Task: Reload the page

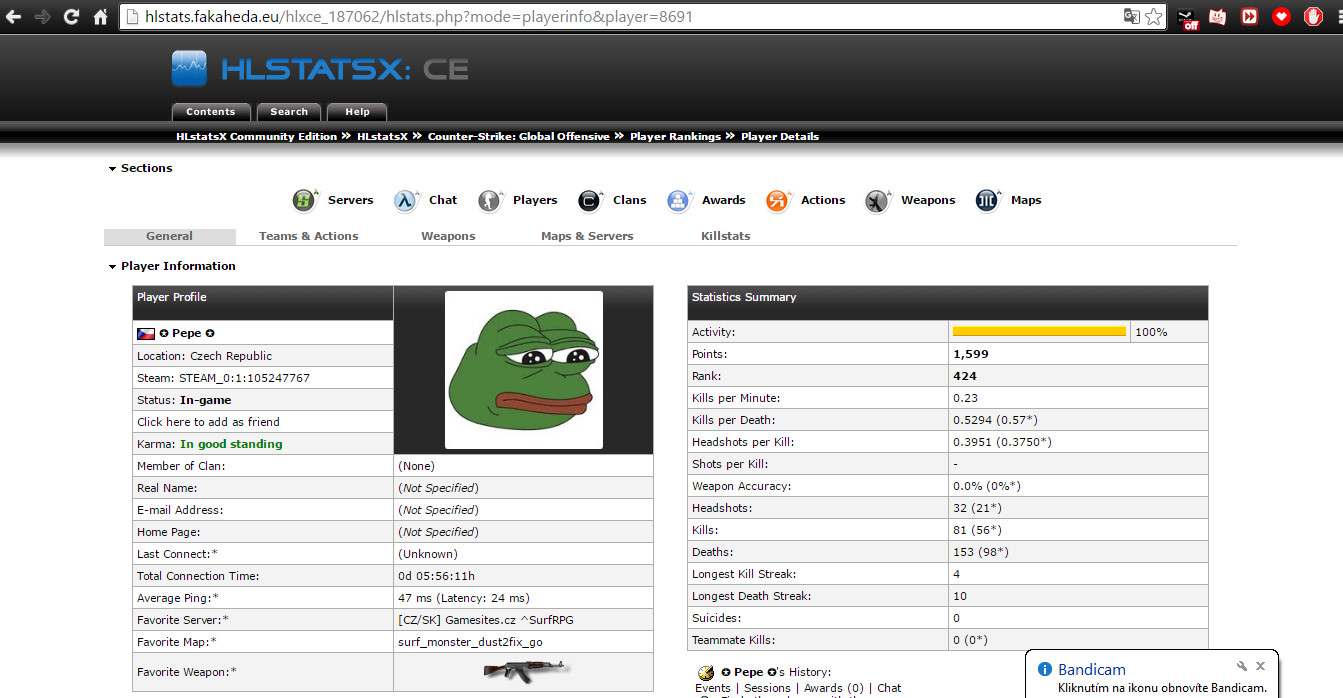Action: click(x=71, y=17)
